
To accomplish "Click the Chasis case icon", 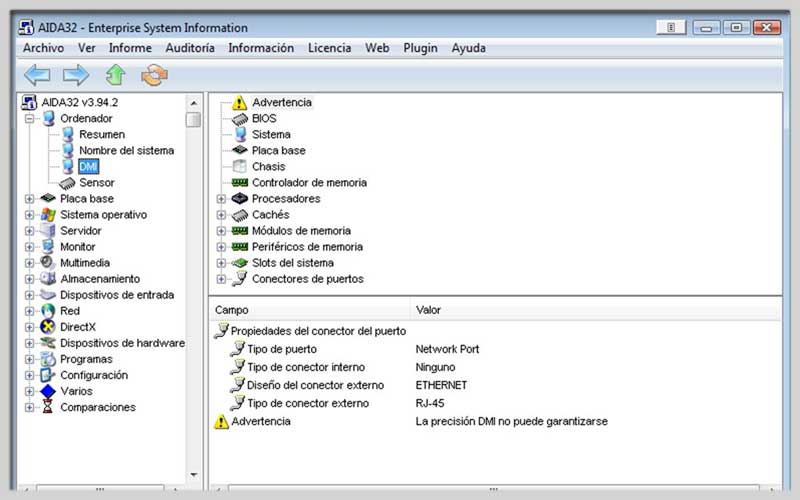I will coord(239,166).
